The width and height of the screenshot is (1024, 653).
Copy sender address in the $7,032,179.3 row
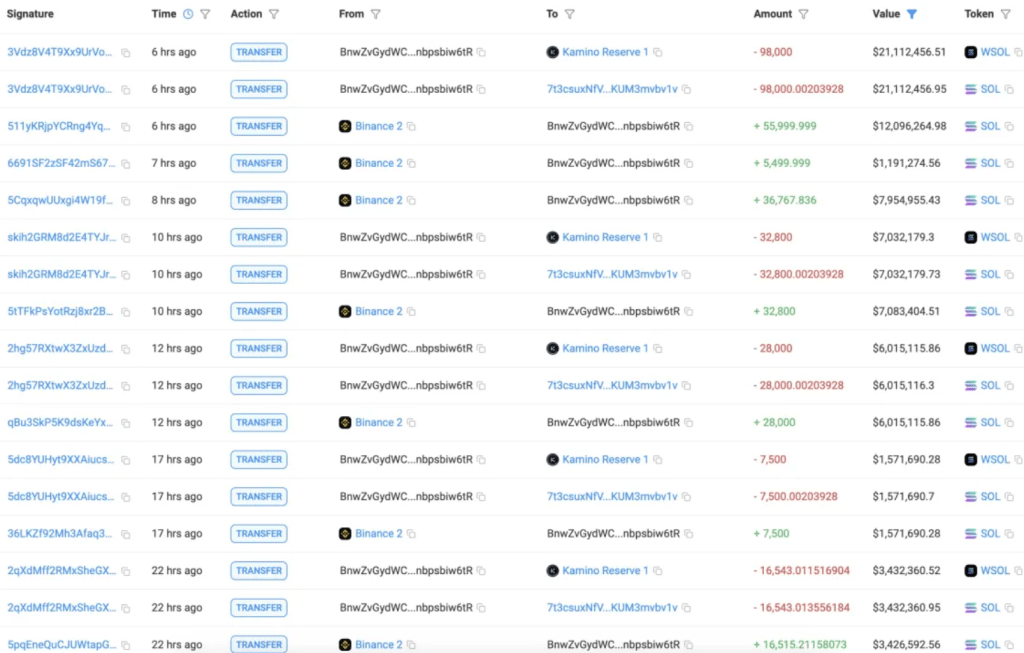[481, 238]
